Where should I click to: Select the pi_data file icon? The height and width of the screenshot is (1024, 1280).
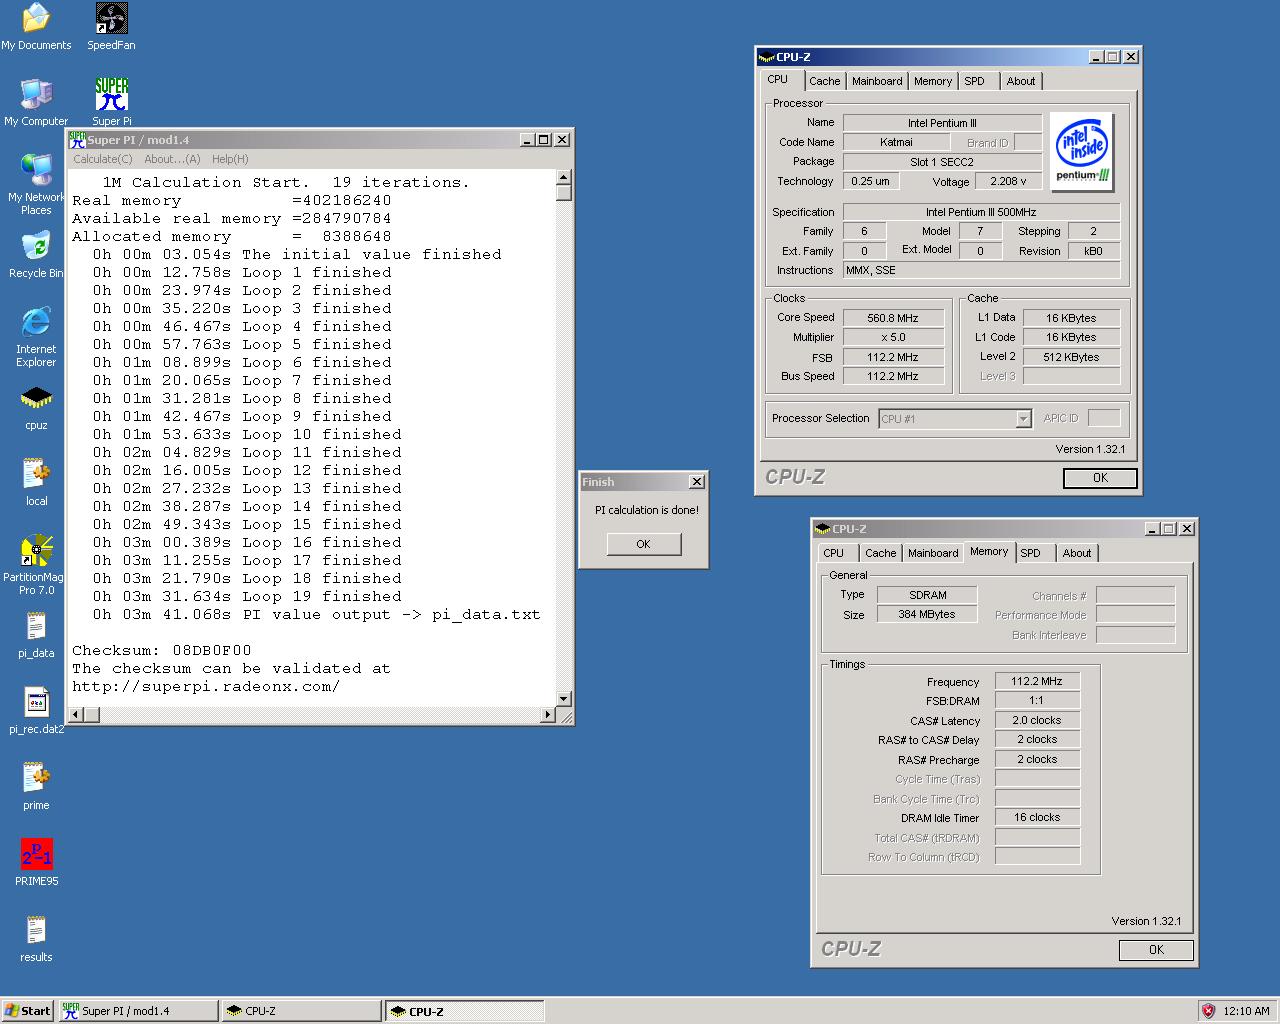pyautogui.click(x=36, y=635)
